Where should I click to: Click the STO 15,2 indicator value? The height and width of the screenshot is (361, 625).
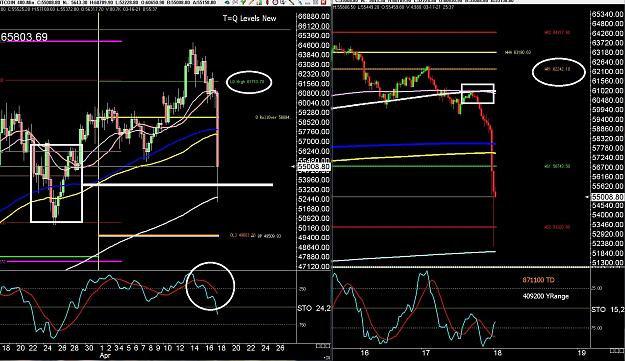click(607, 309)
